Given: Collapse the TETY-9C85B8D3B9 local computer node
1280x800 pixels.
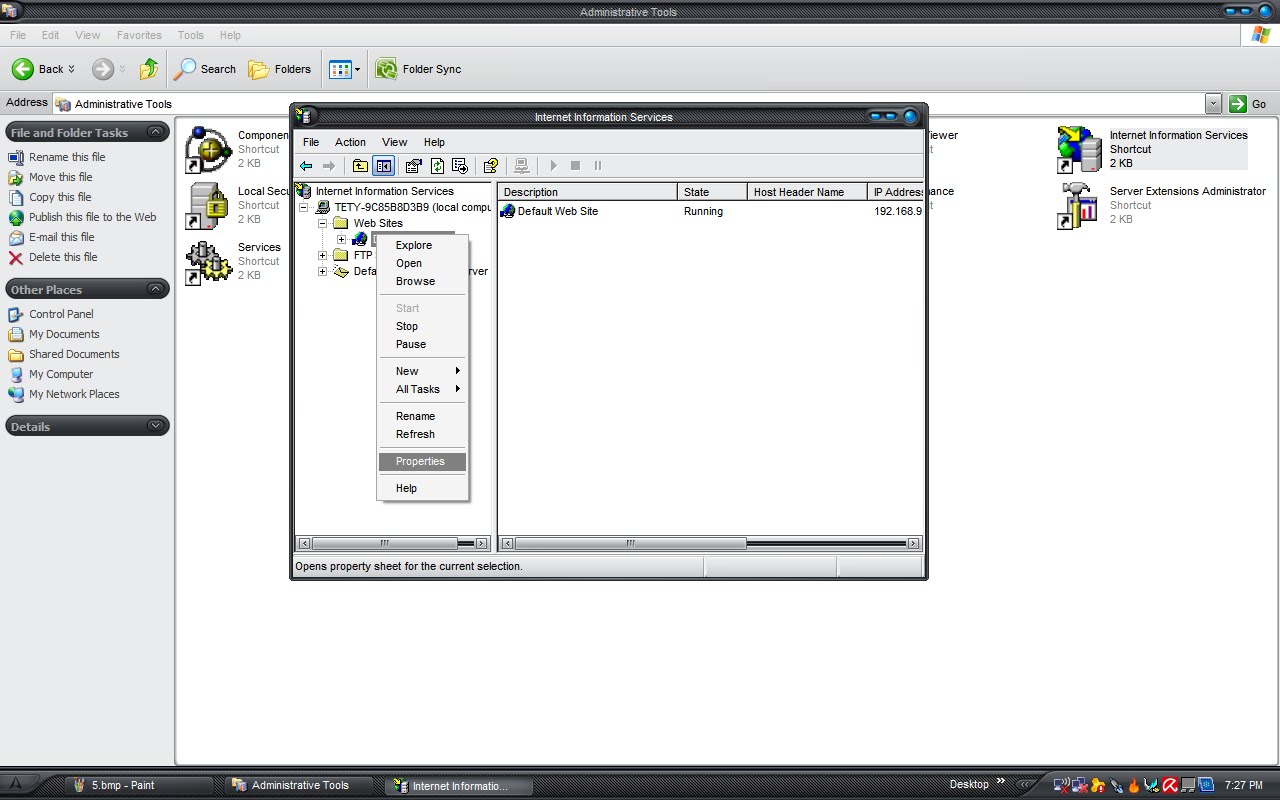Looking at the screenshot, I should [304, 208].
